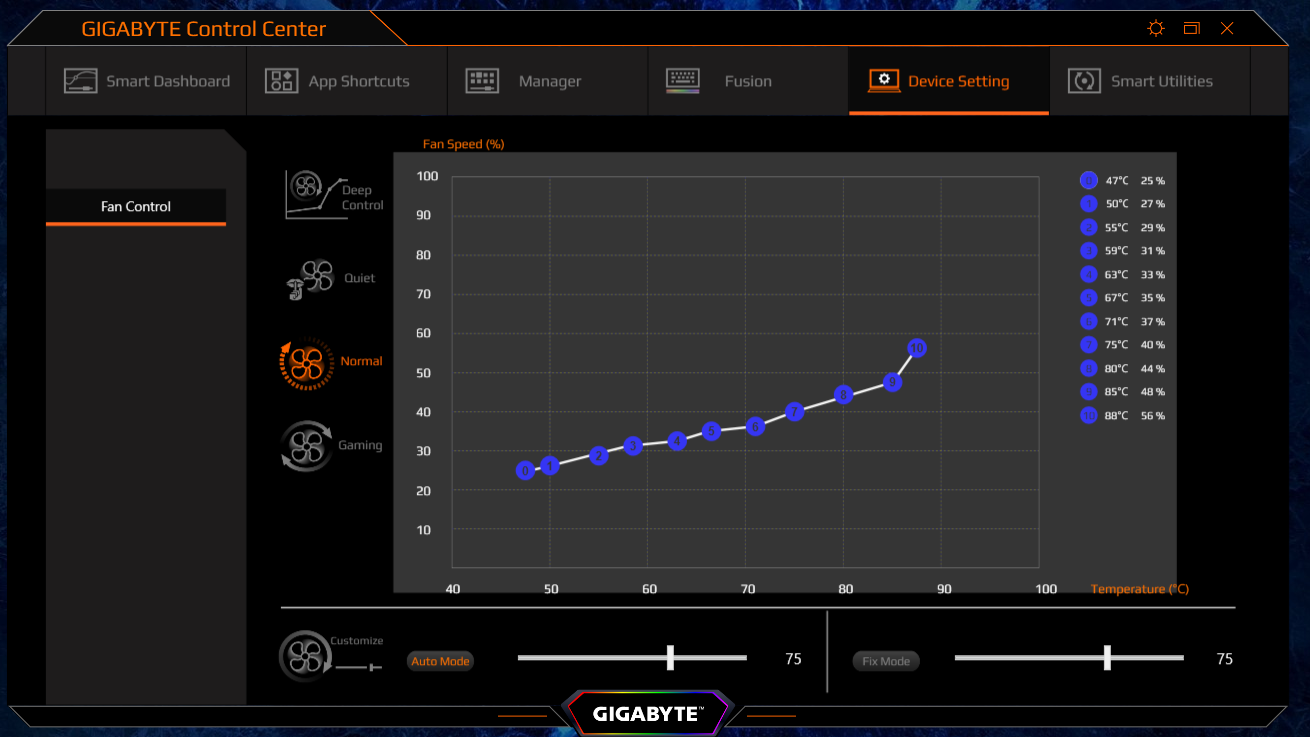Image resolution: width=1310 pixels, height=737 pixels.
Task: Click the 59°C 31% legend entry
Action: point(1123,251)
